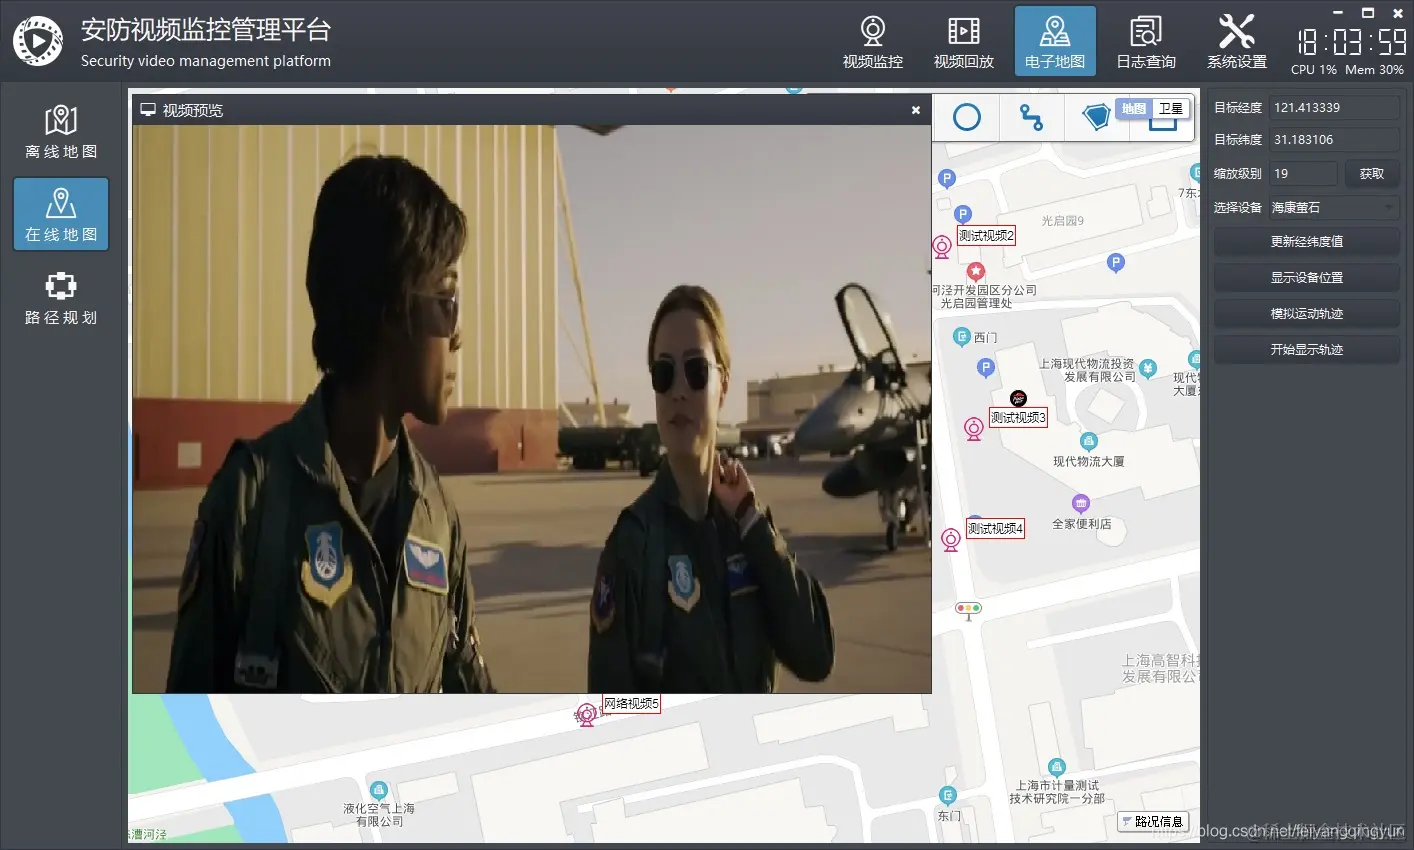Open the 视频监控 video monitoring module

(872, 41)
